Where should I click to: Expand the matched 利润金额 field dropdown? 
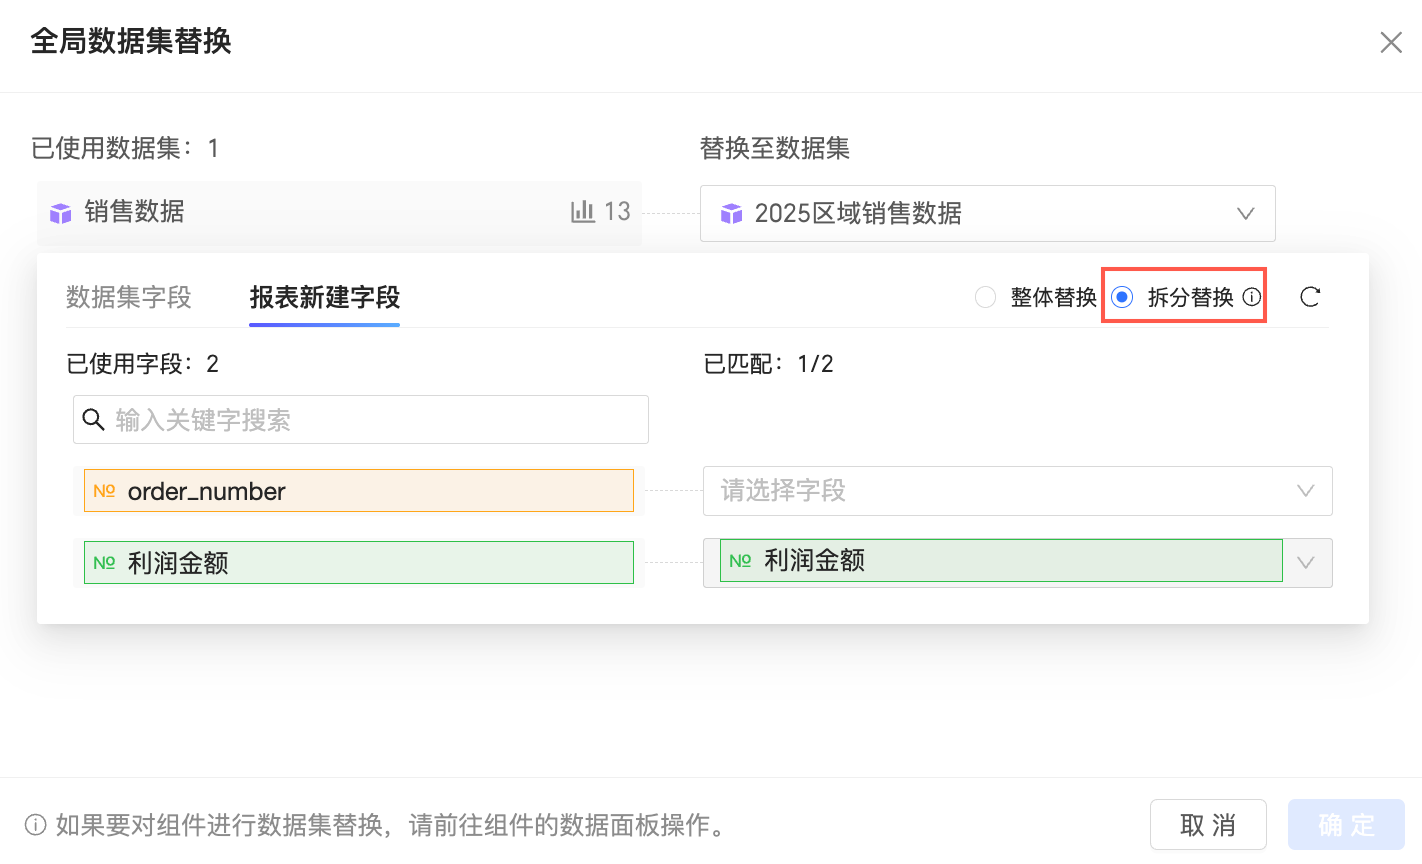(x=1305, y=563)
